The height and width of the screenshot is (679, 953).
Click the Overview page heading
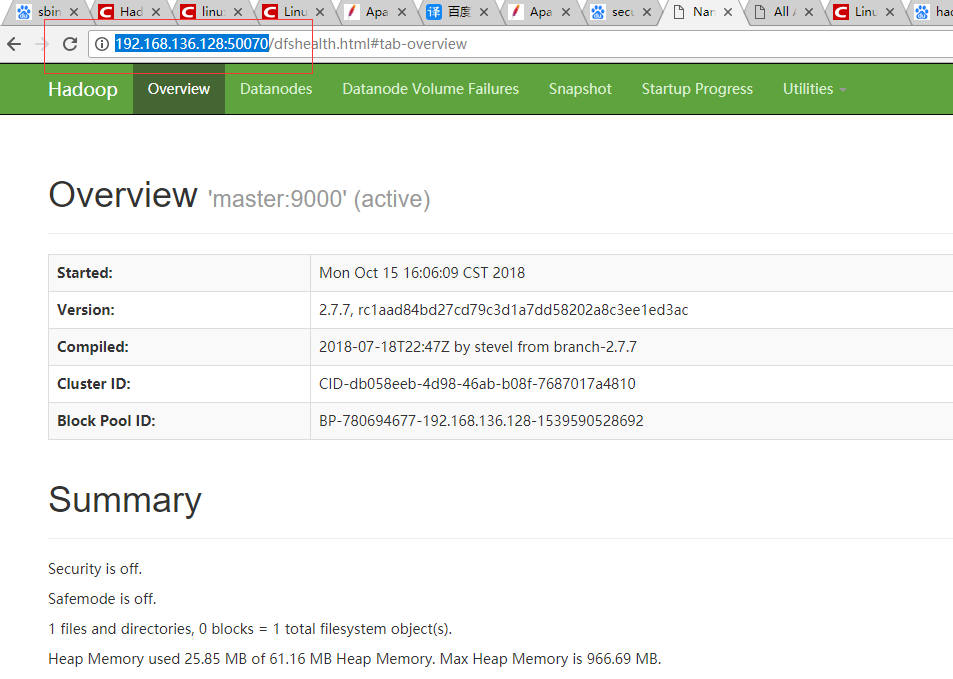pos(123,195)
